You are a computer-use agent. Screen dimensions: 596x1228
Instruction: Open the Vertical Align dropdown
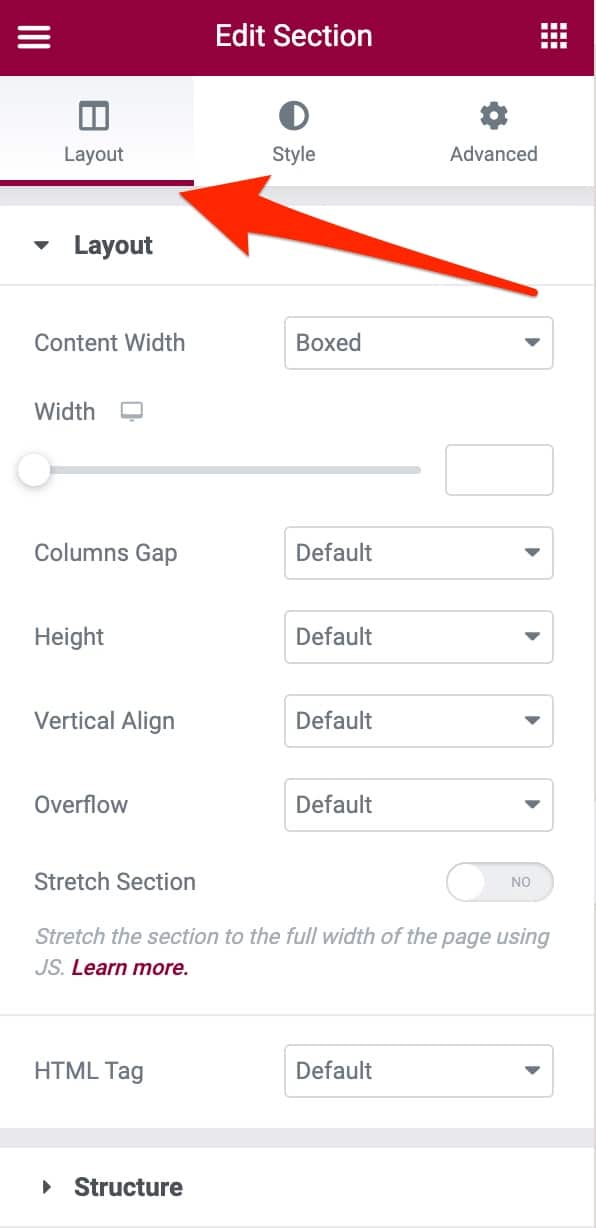pyautogui.click(x=418, y=721)
